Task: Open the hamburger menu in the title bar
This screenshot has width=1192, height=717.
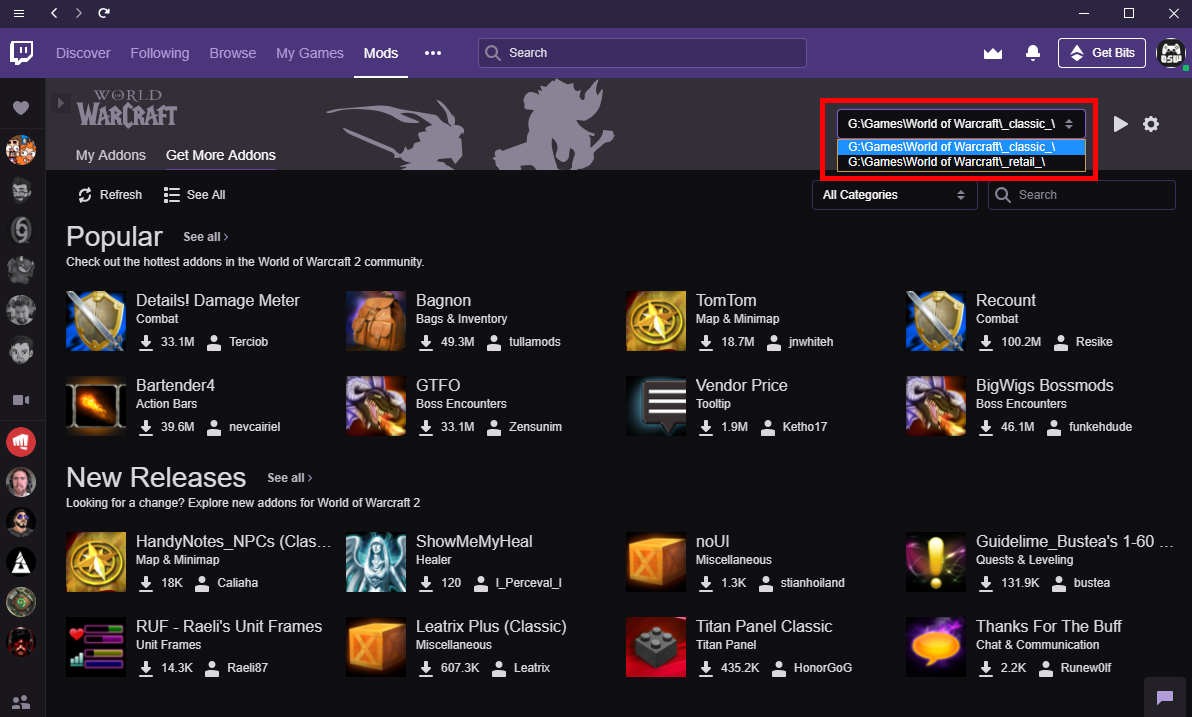Action: click(x=19, y=13)
